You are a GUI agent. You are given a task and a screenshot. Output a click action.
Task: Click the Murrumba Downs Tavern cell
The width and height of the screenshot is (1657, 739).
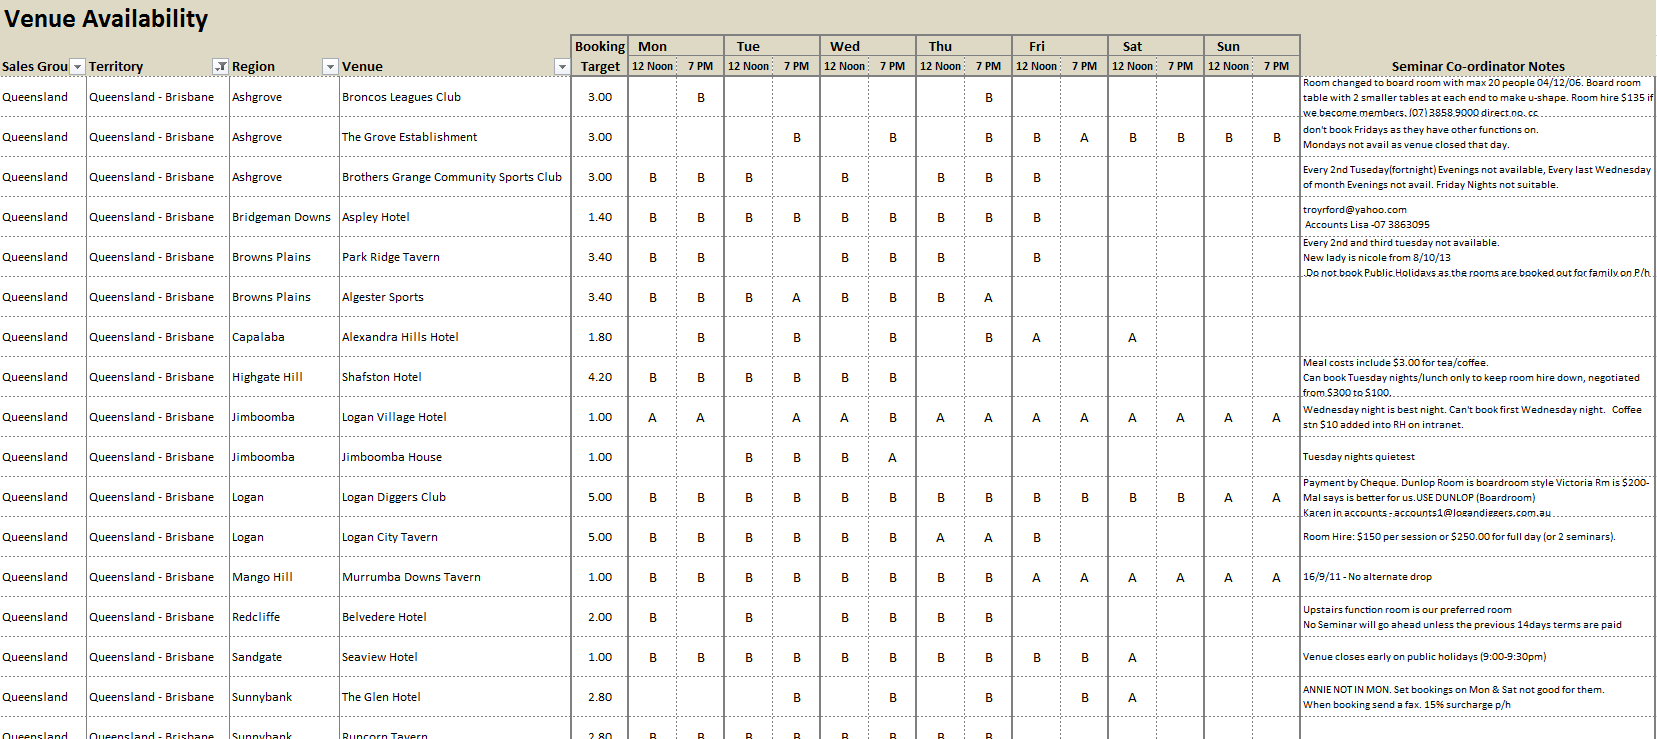pyautogui.click(x=455, y=577)
